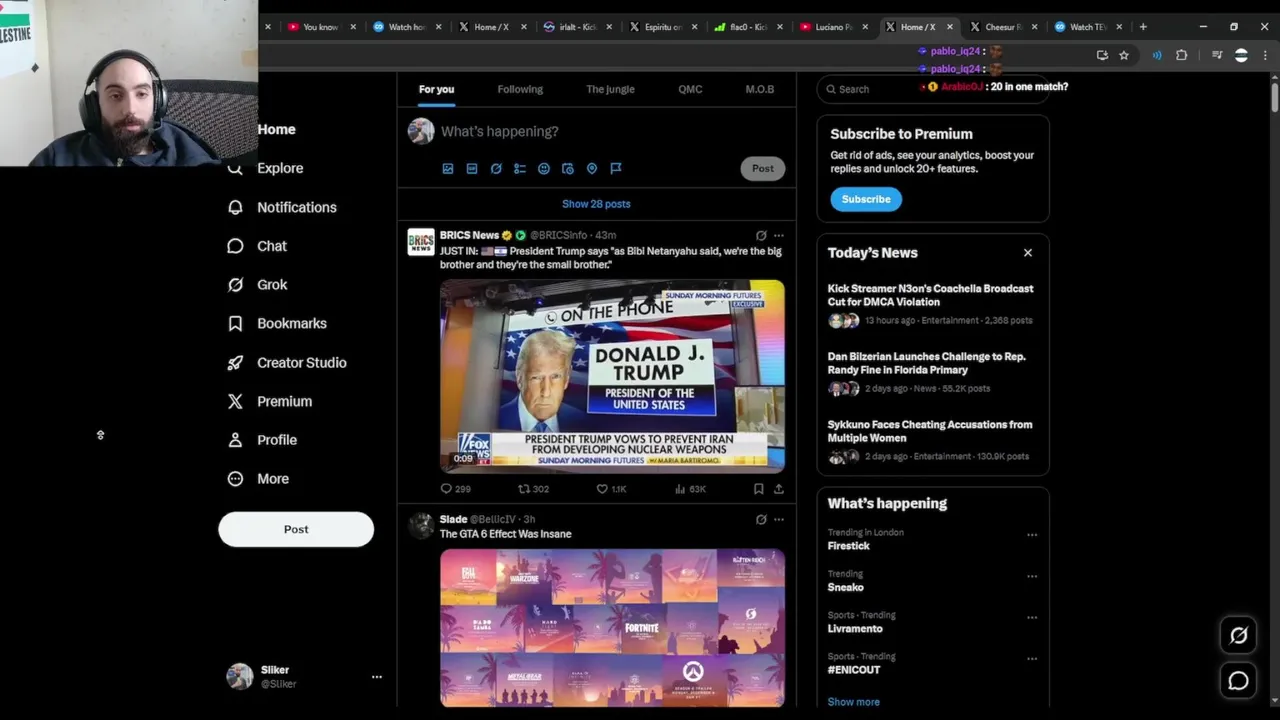Click Show more under trends

[x=854, y=702]
